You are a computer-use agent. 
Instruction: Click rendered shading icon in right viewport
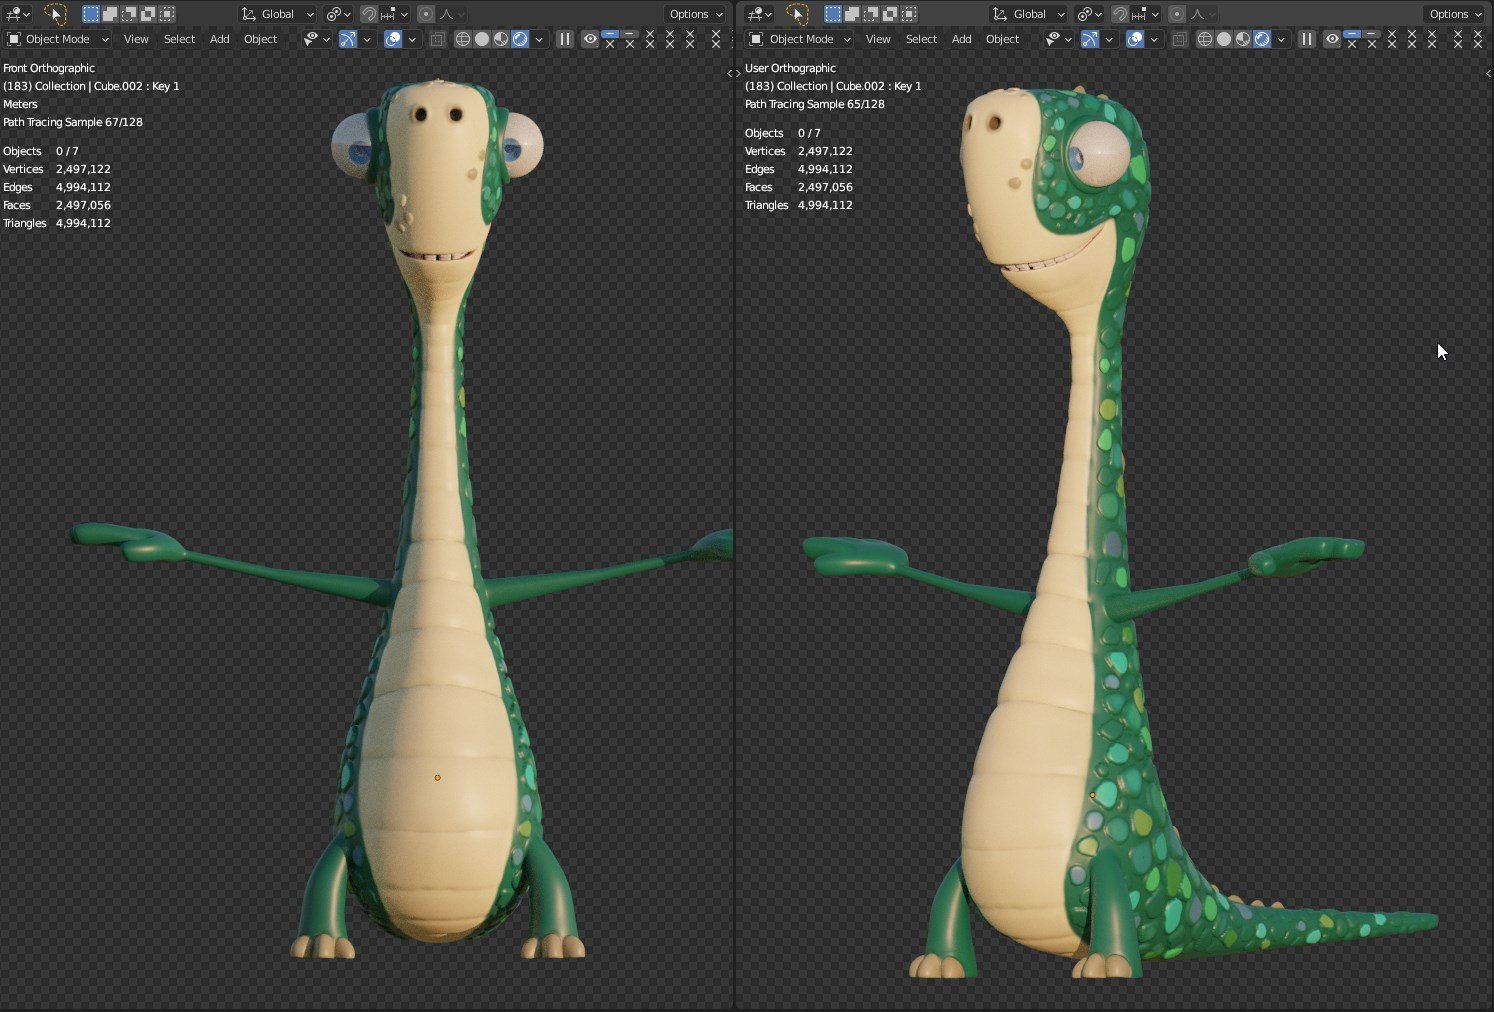coord(1262,39)
